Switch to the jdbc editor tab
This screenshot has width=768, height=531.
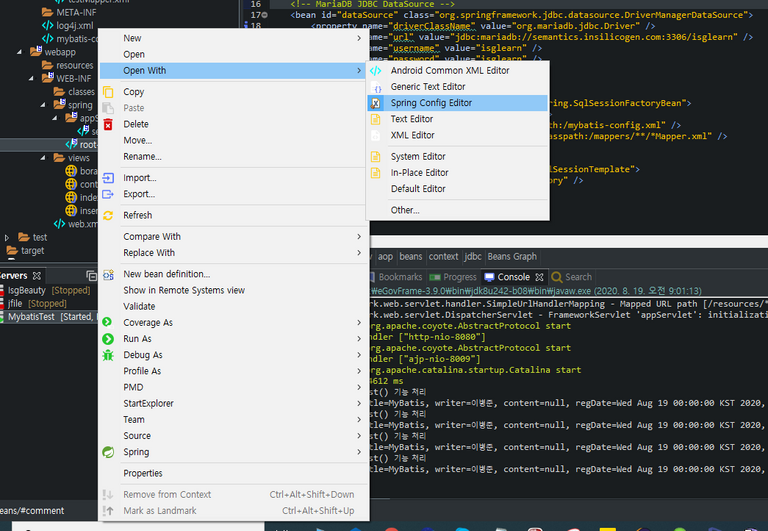[x=473, y=256]
